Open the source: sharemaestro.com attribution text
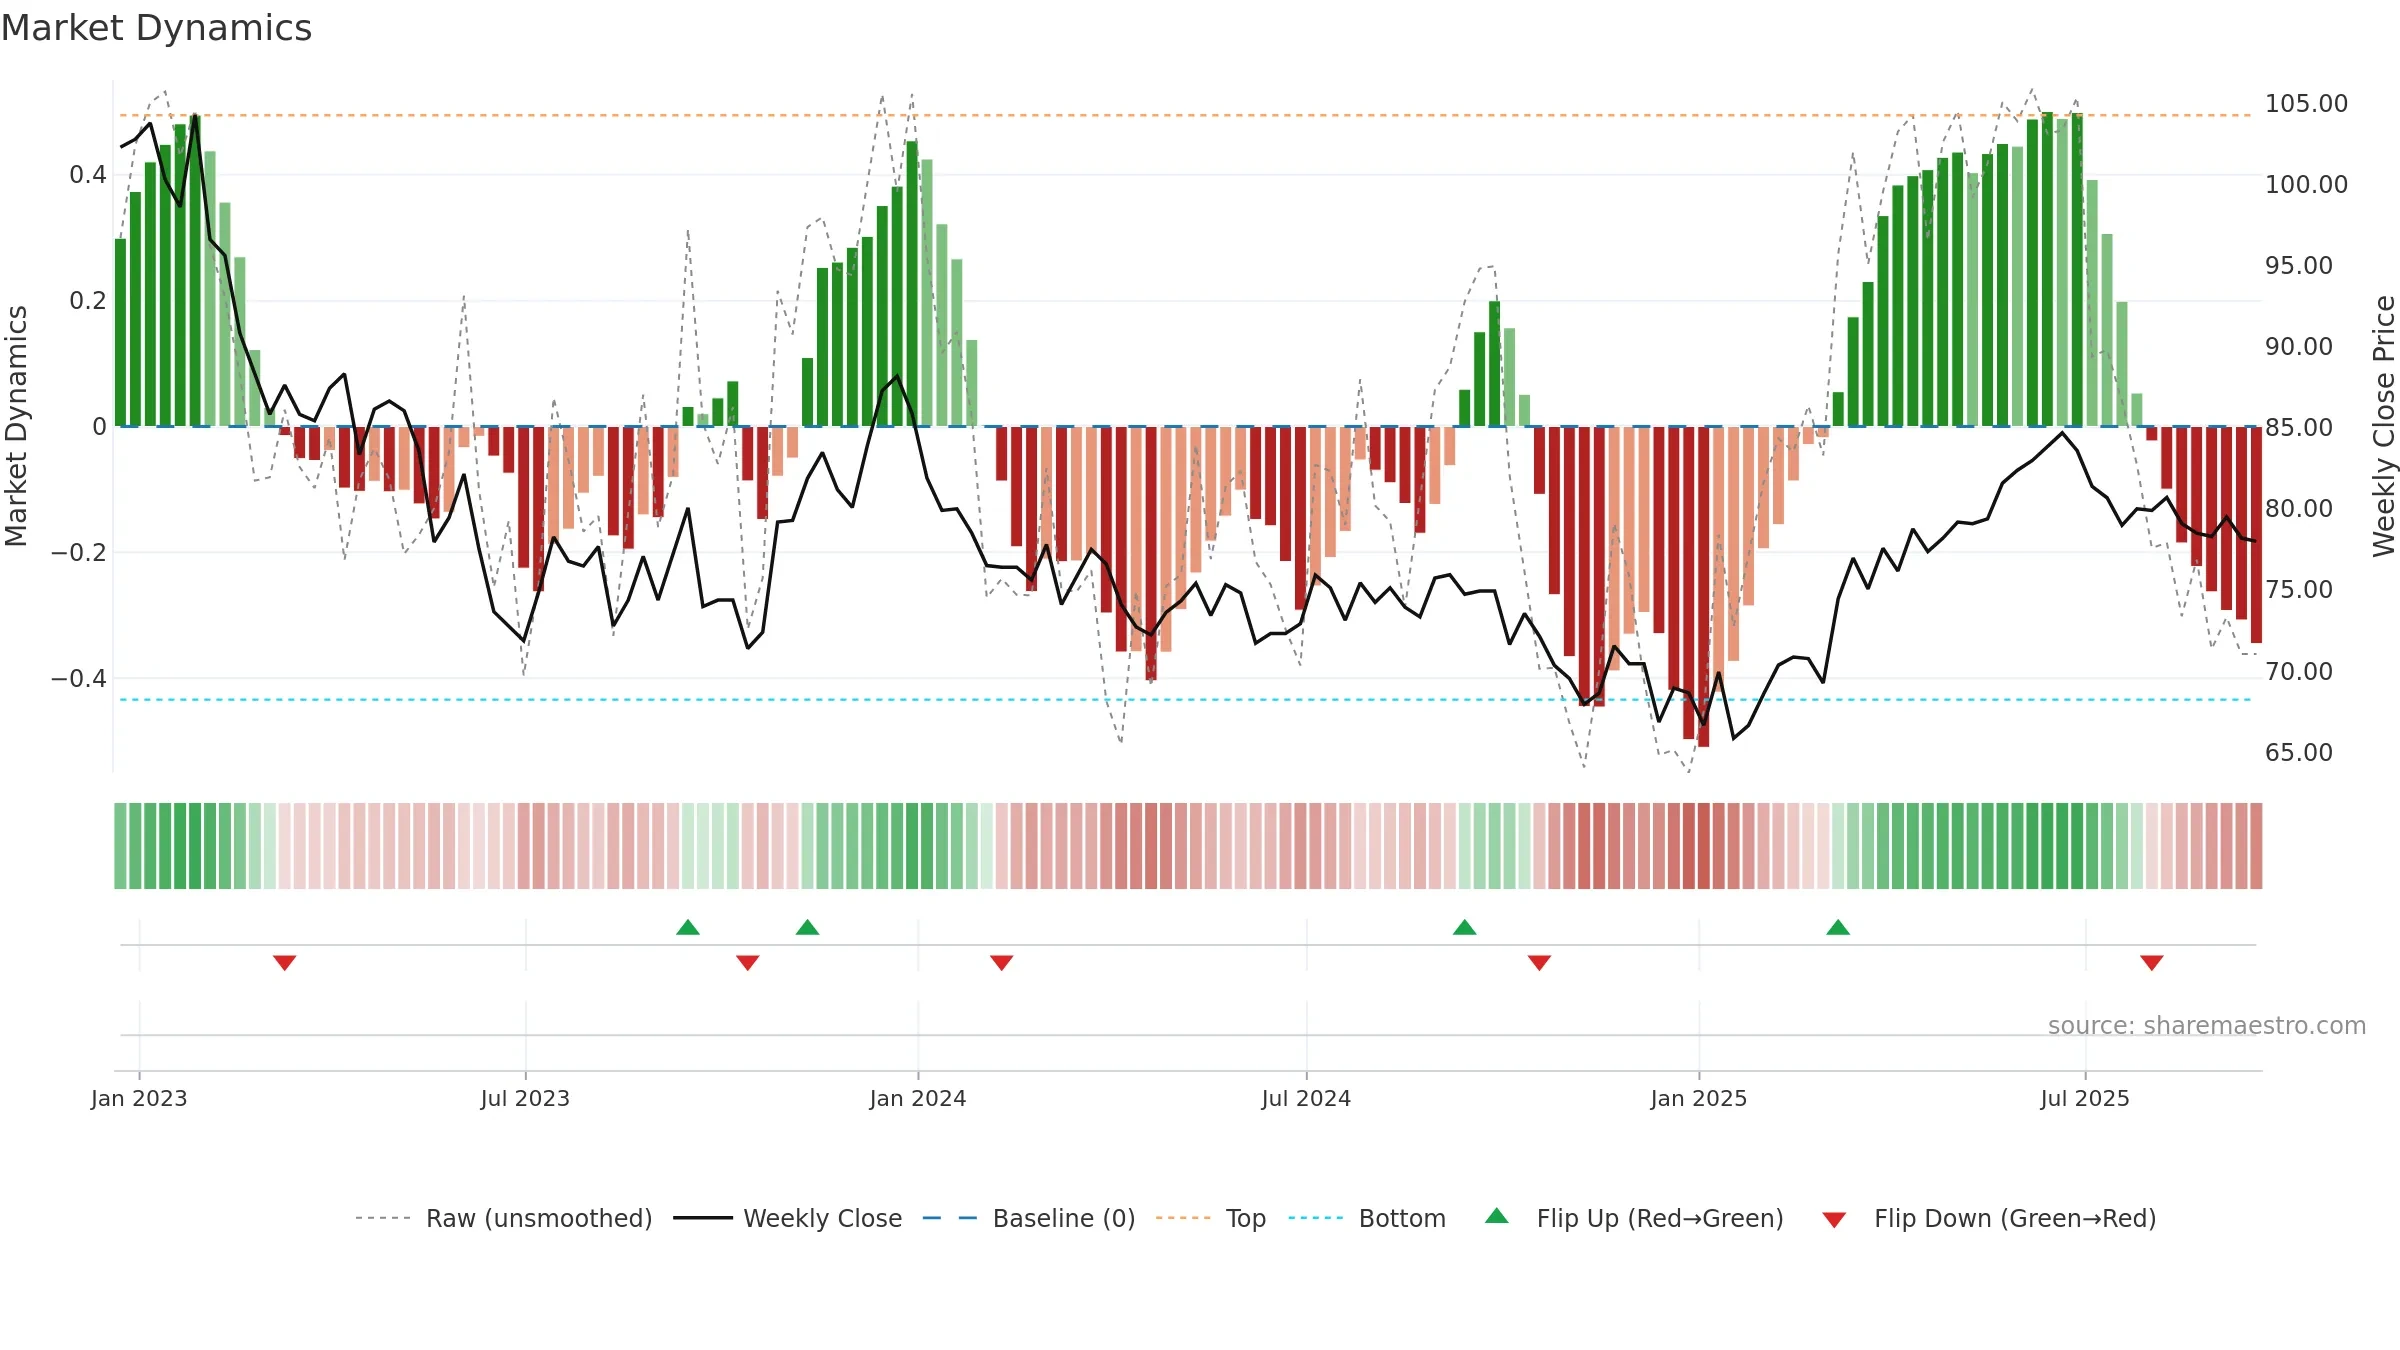Screen dimensions: 2400x1350 [x=2207, y=1026]
